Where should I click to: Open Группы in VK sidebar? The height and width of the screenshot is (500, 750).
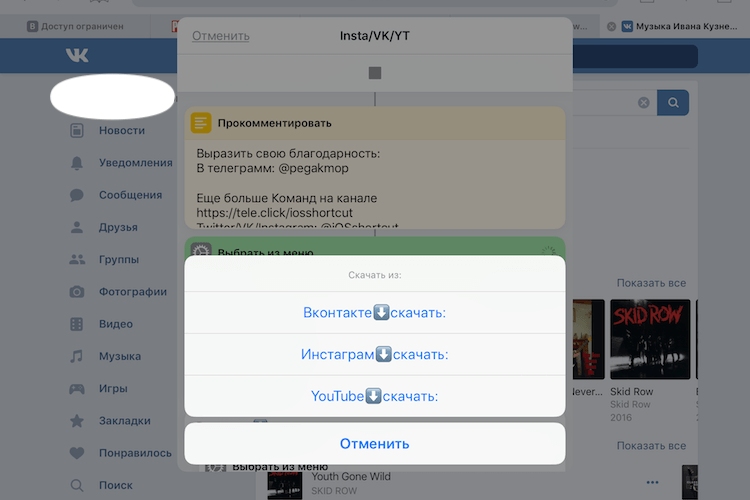point(119,259)
